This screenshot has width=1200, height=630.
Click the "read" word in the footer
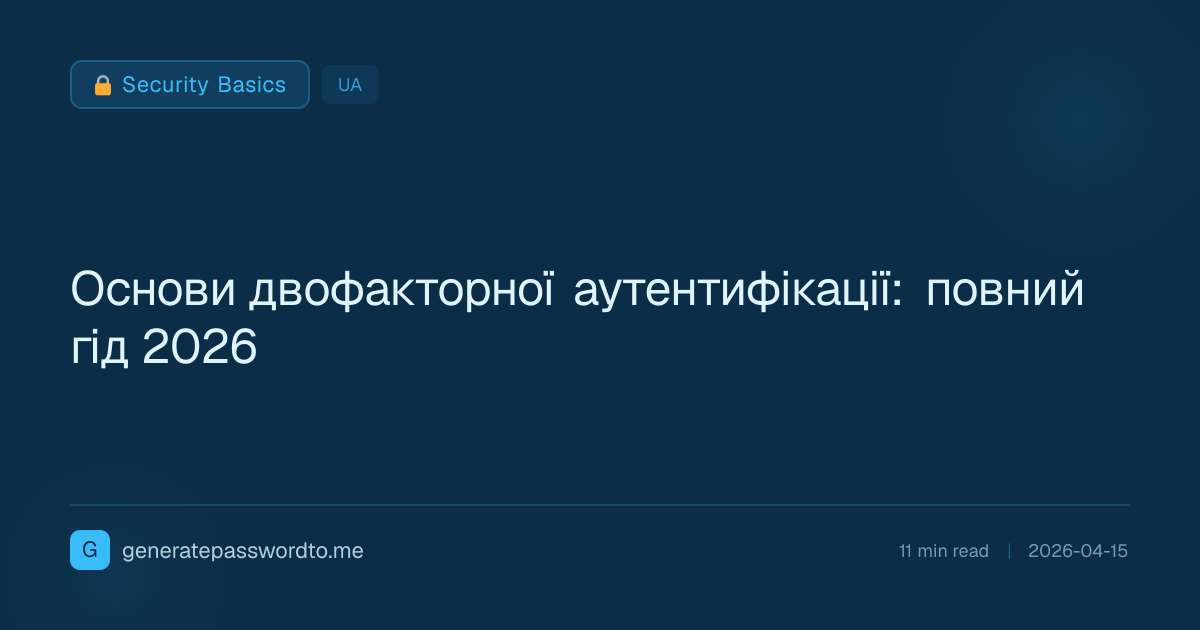pyautogui.click(x=970, y=551)
